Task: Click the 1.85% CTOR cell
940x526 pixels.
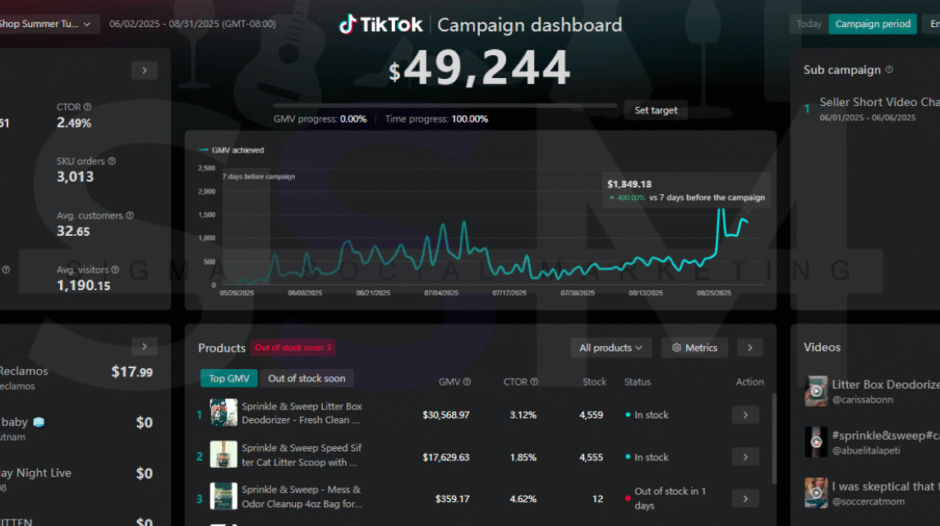Action: pyautogui.click(x=523, y=457)
